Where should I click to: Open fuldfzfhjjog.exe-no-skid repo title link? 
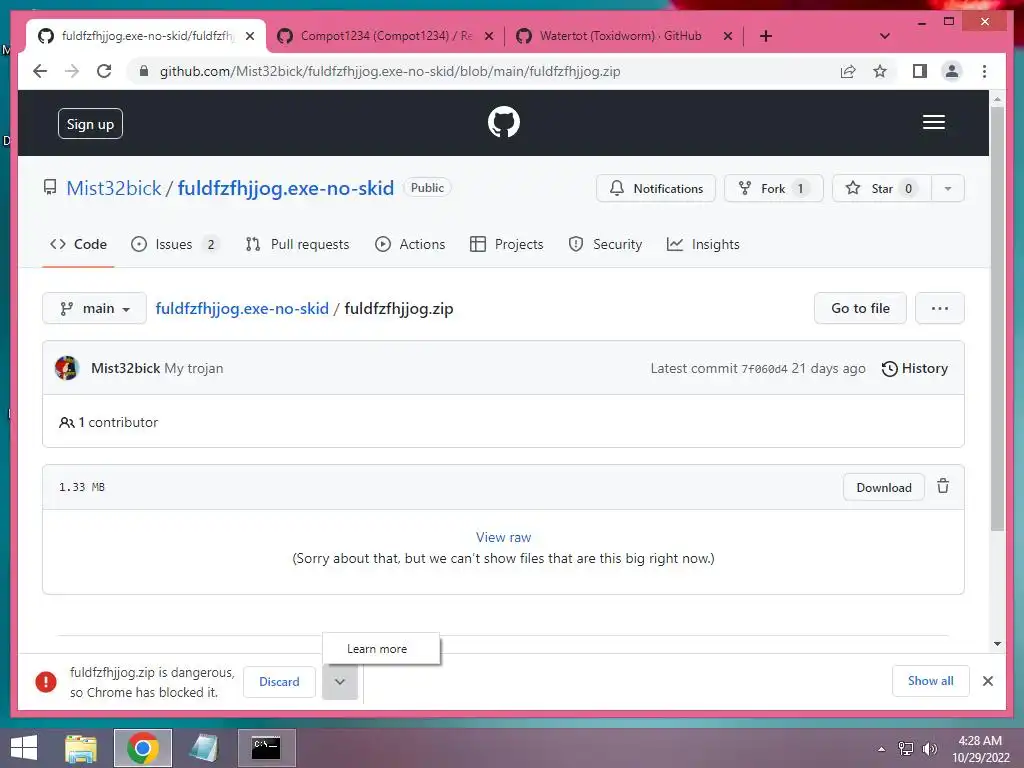click(286, 189)
